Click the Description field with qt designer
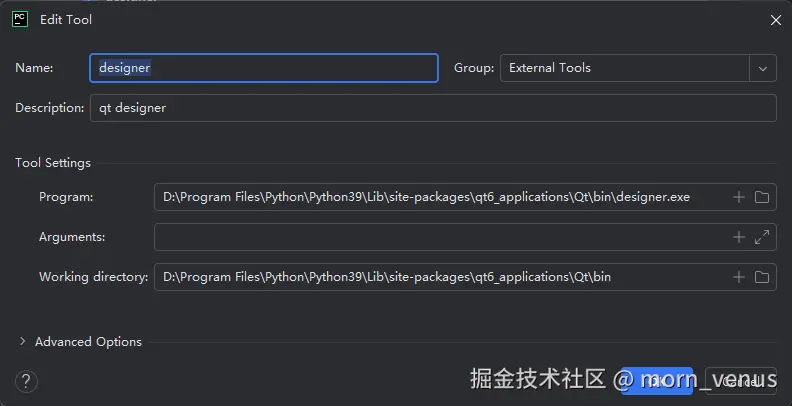Screen dimensions: 792x406 [x=432, y=108]
